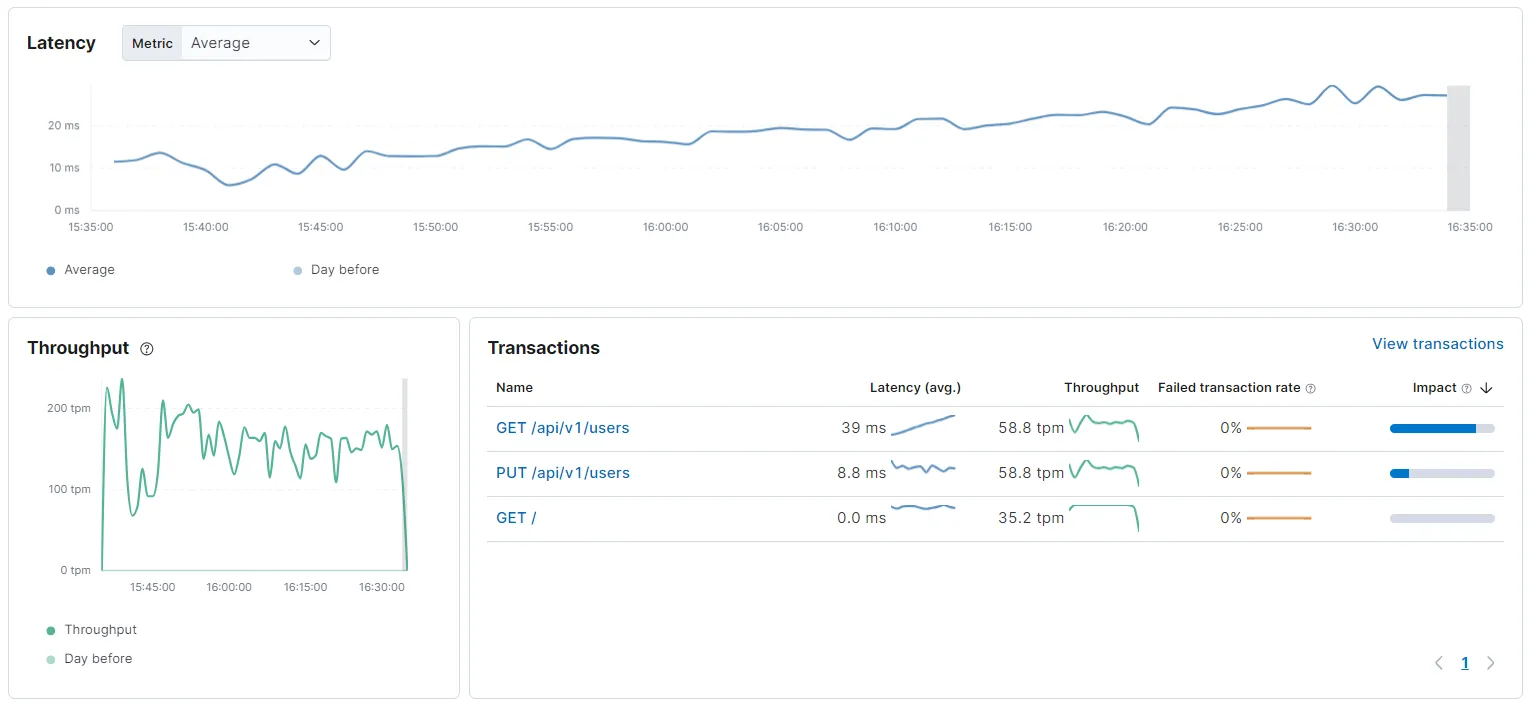Click the 200 tpm label on Throughput axis
Viewport: 1529px width, 705px height.
69,408
